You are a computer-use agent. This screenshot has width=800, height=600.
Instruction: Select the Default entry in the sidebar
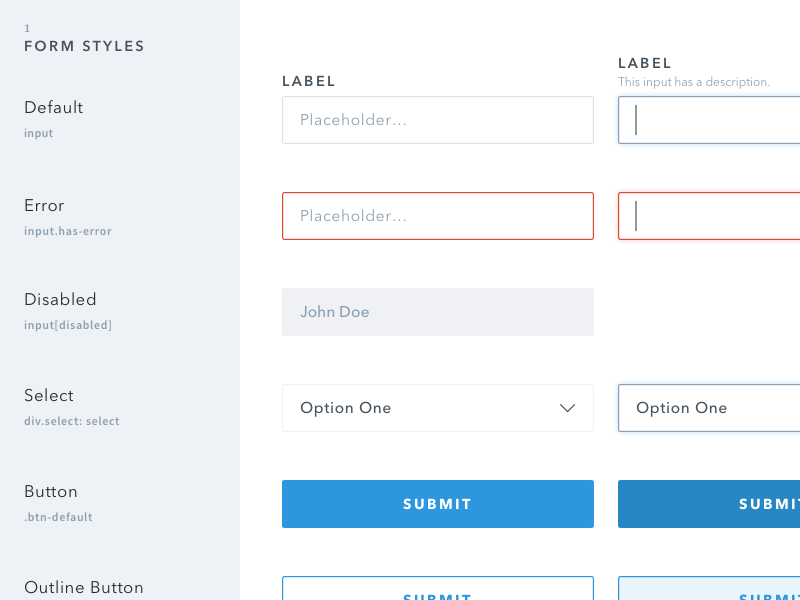click(x=53, y=107)
